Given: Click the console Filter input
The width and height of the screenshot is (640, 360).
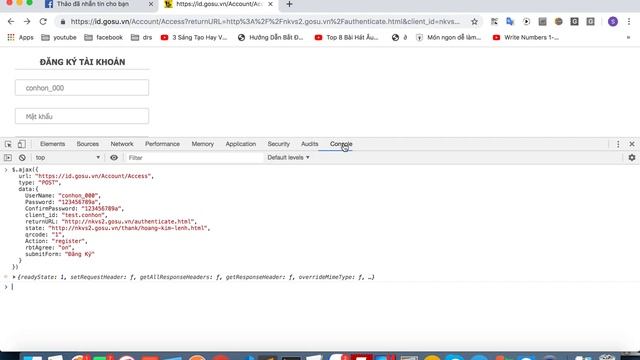Looking at the screenshot, I should [194, 158].
